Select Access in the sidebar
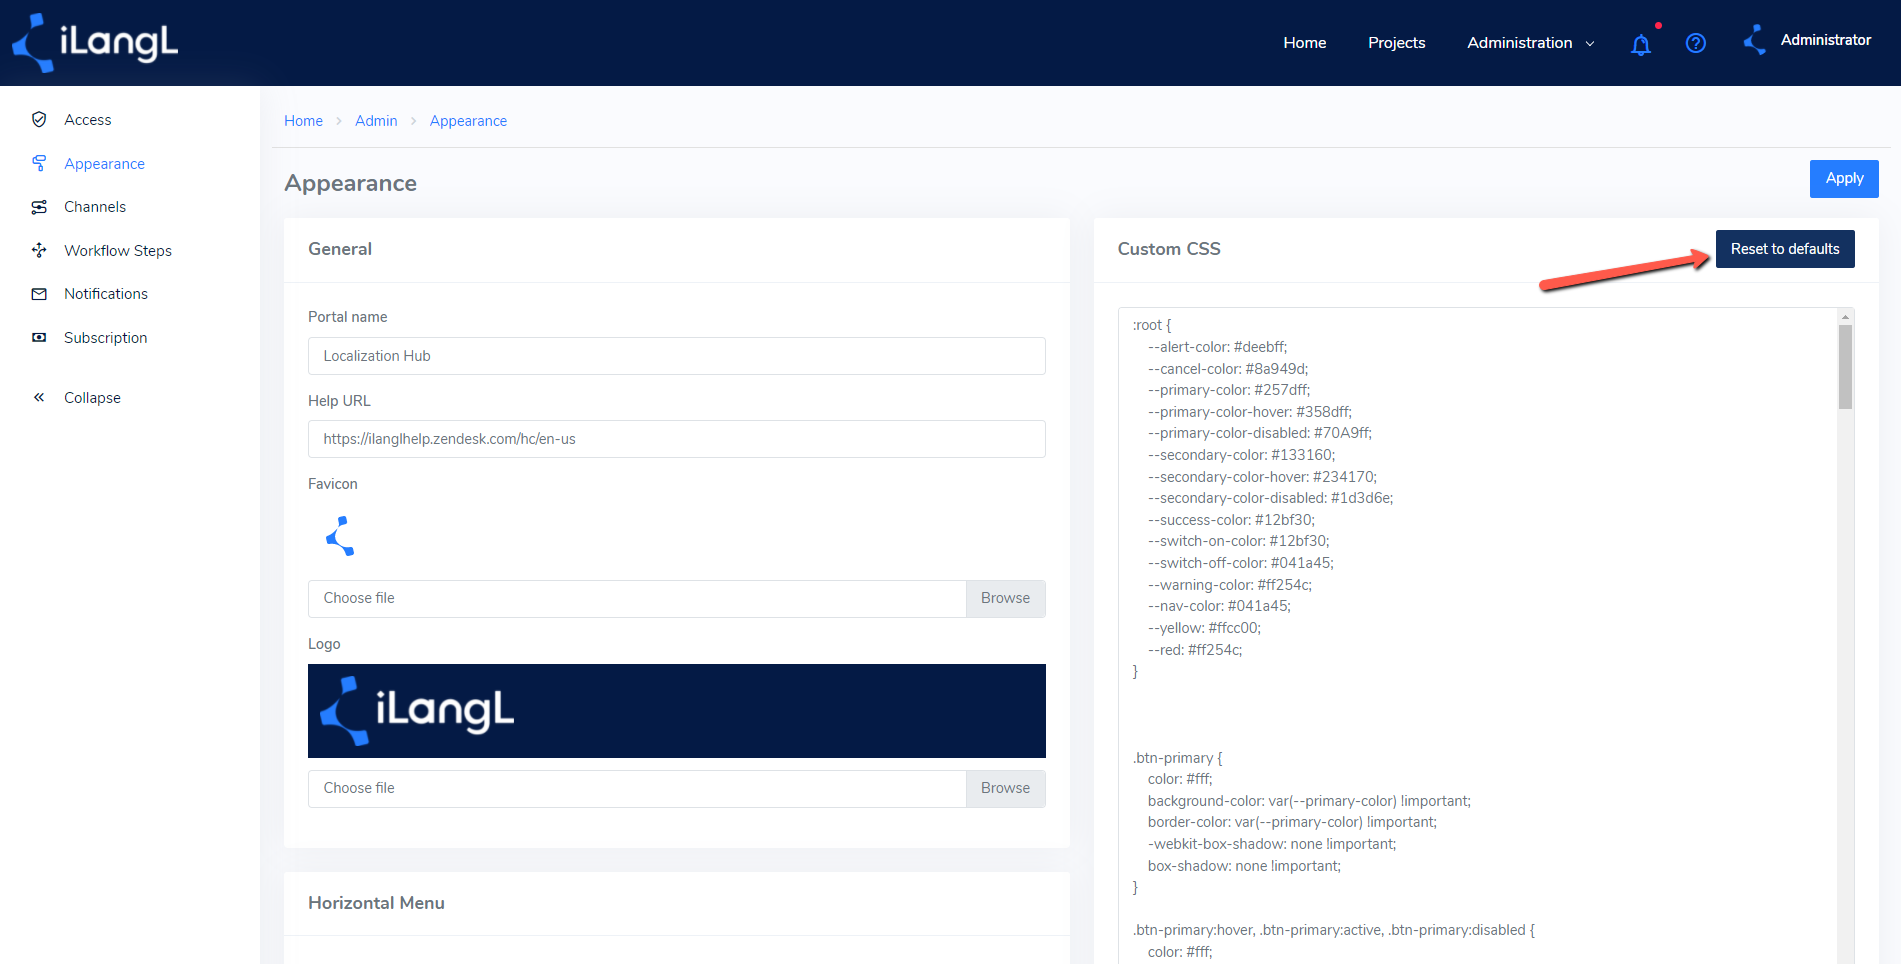This screenshot has width=1901, height=964. (x=88, y=120)
